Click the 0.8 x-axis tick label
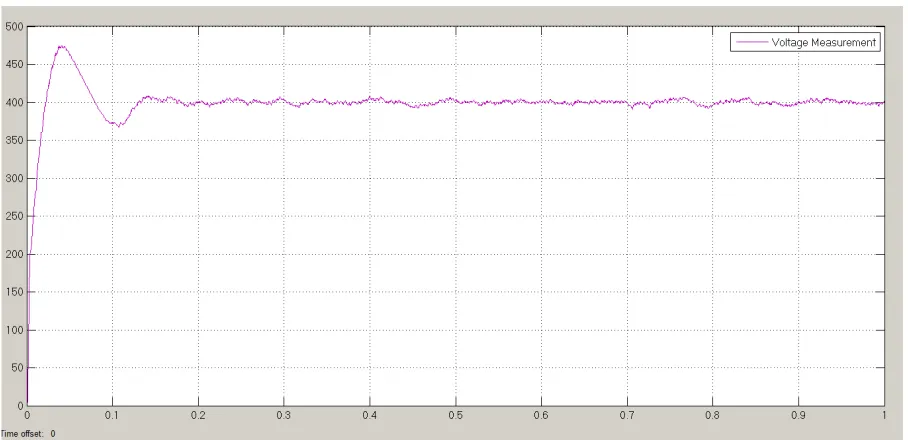908x440 pixels. point(713,415)
